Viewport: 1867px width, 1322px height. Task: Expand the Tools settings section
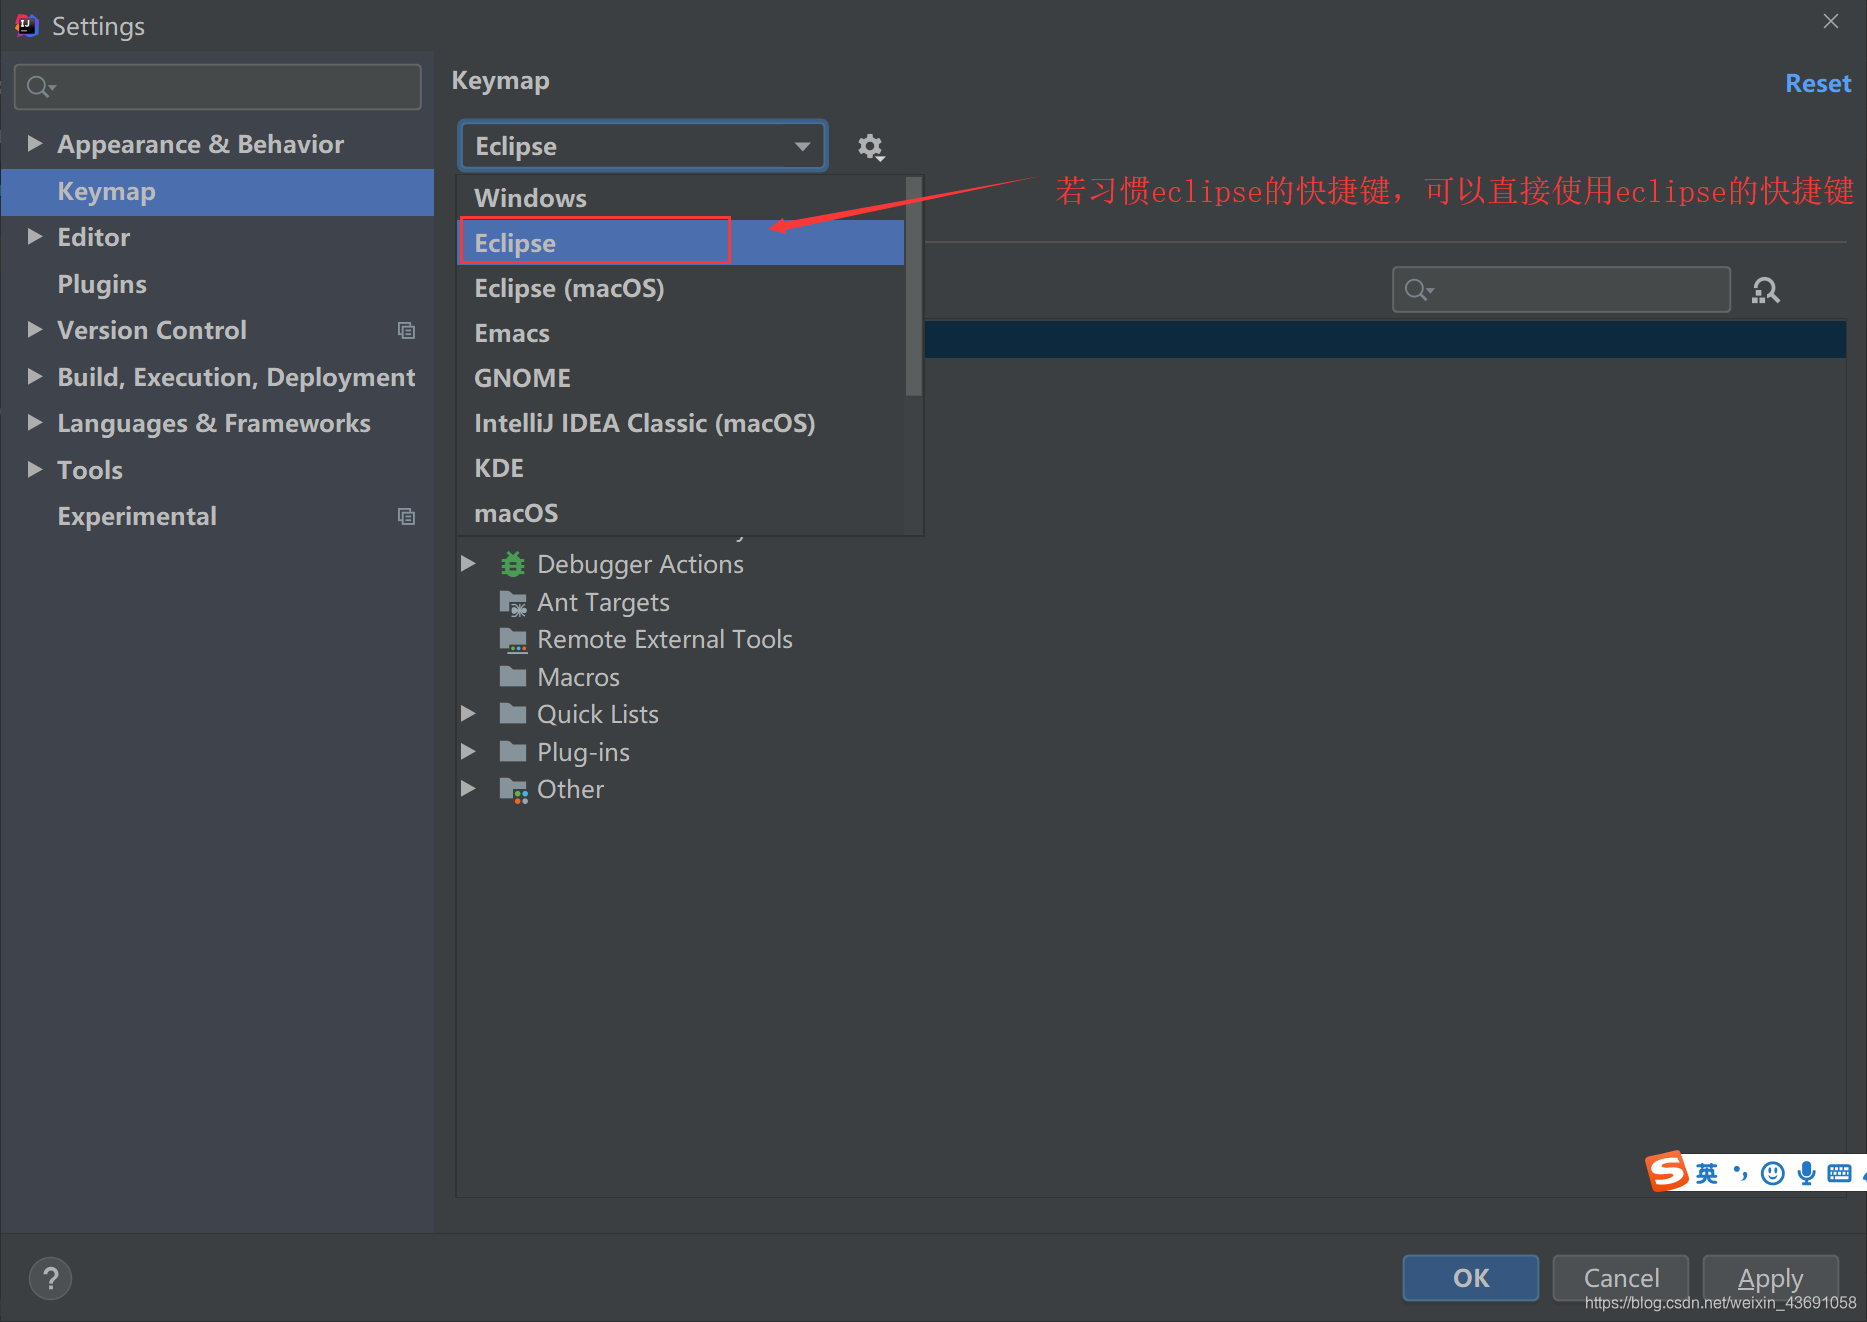pos(35,470)
